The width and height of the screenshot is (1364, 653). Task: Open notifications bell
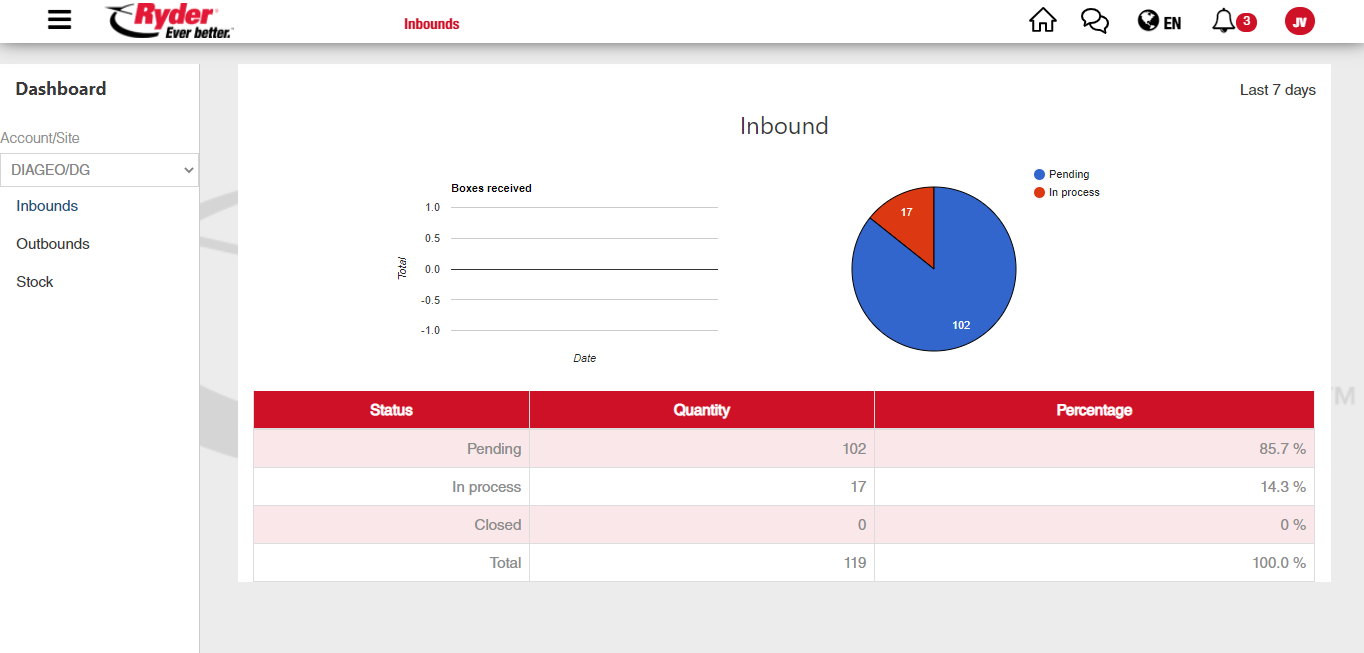click(x=1223, y=21)
